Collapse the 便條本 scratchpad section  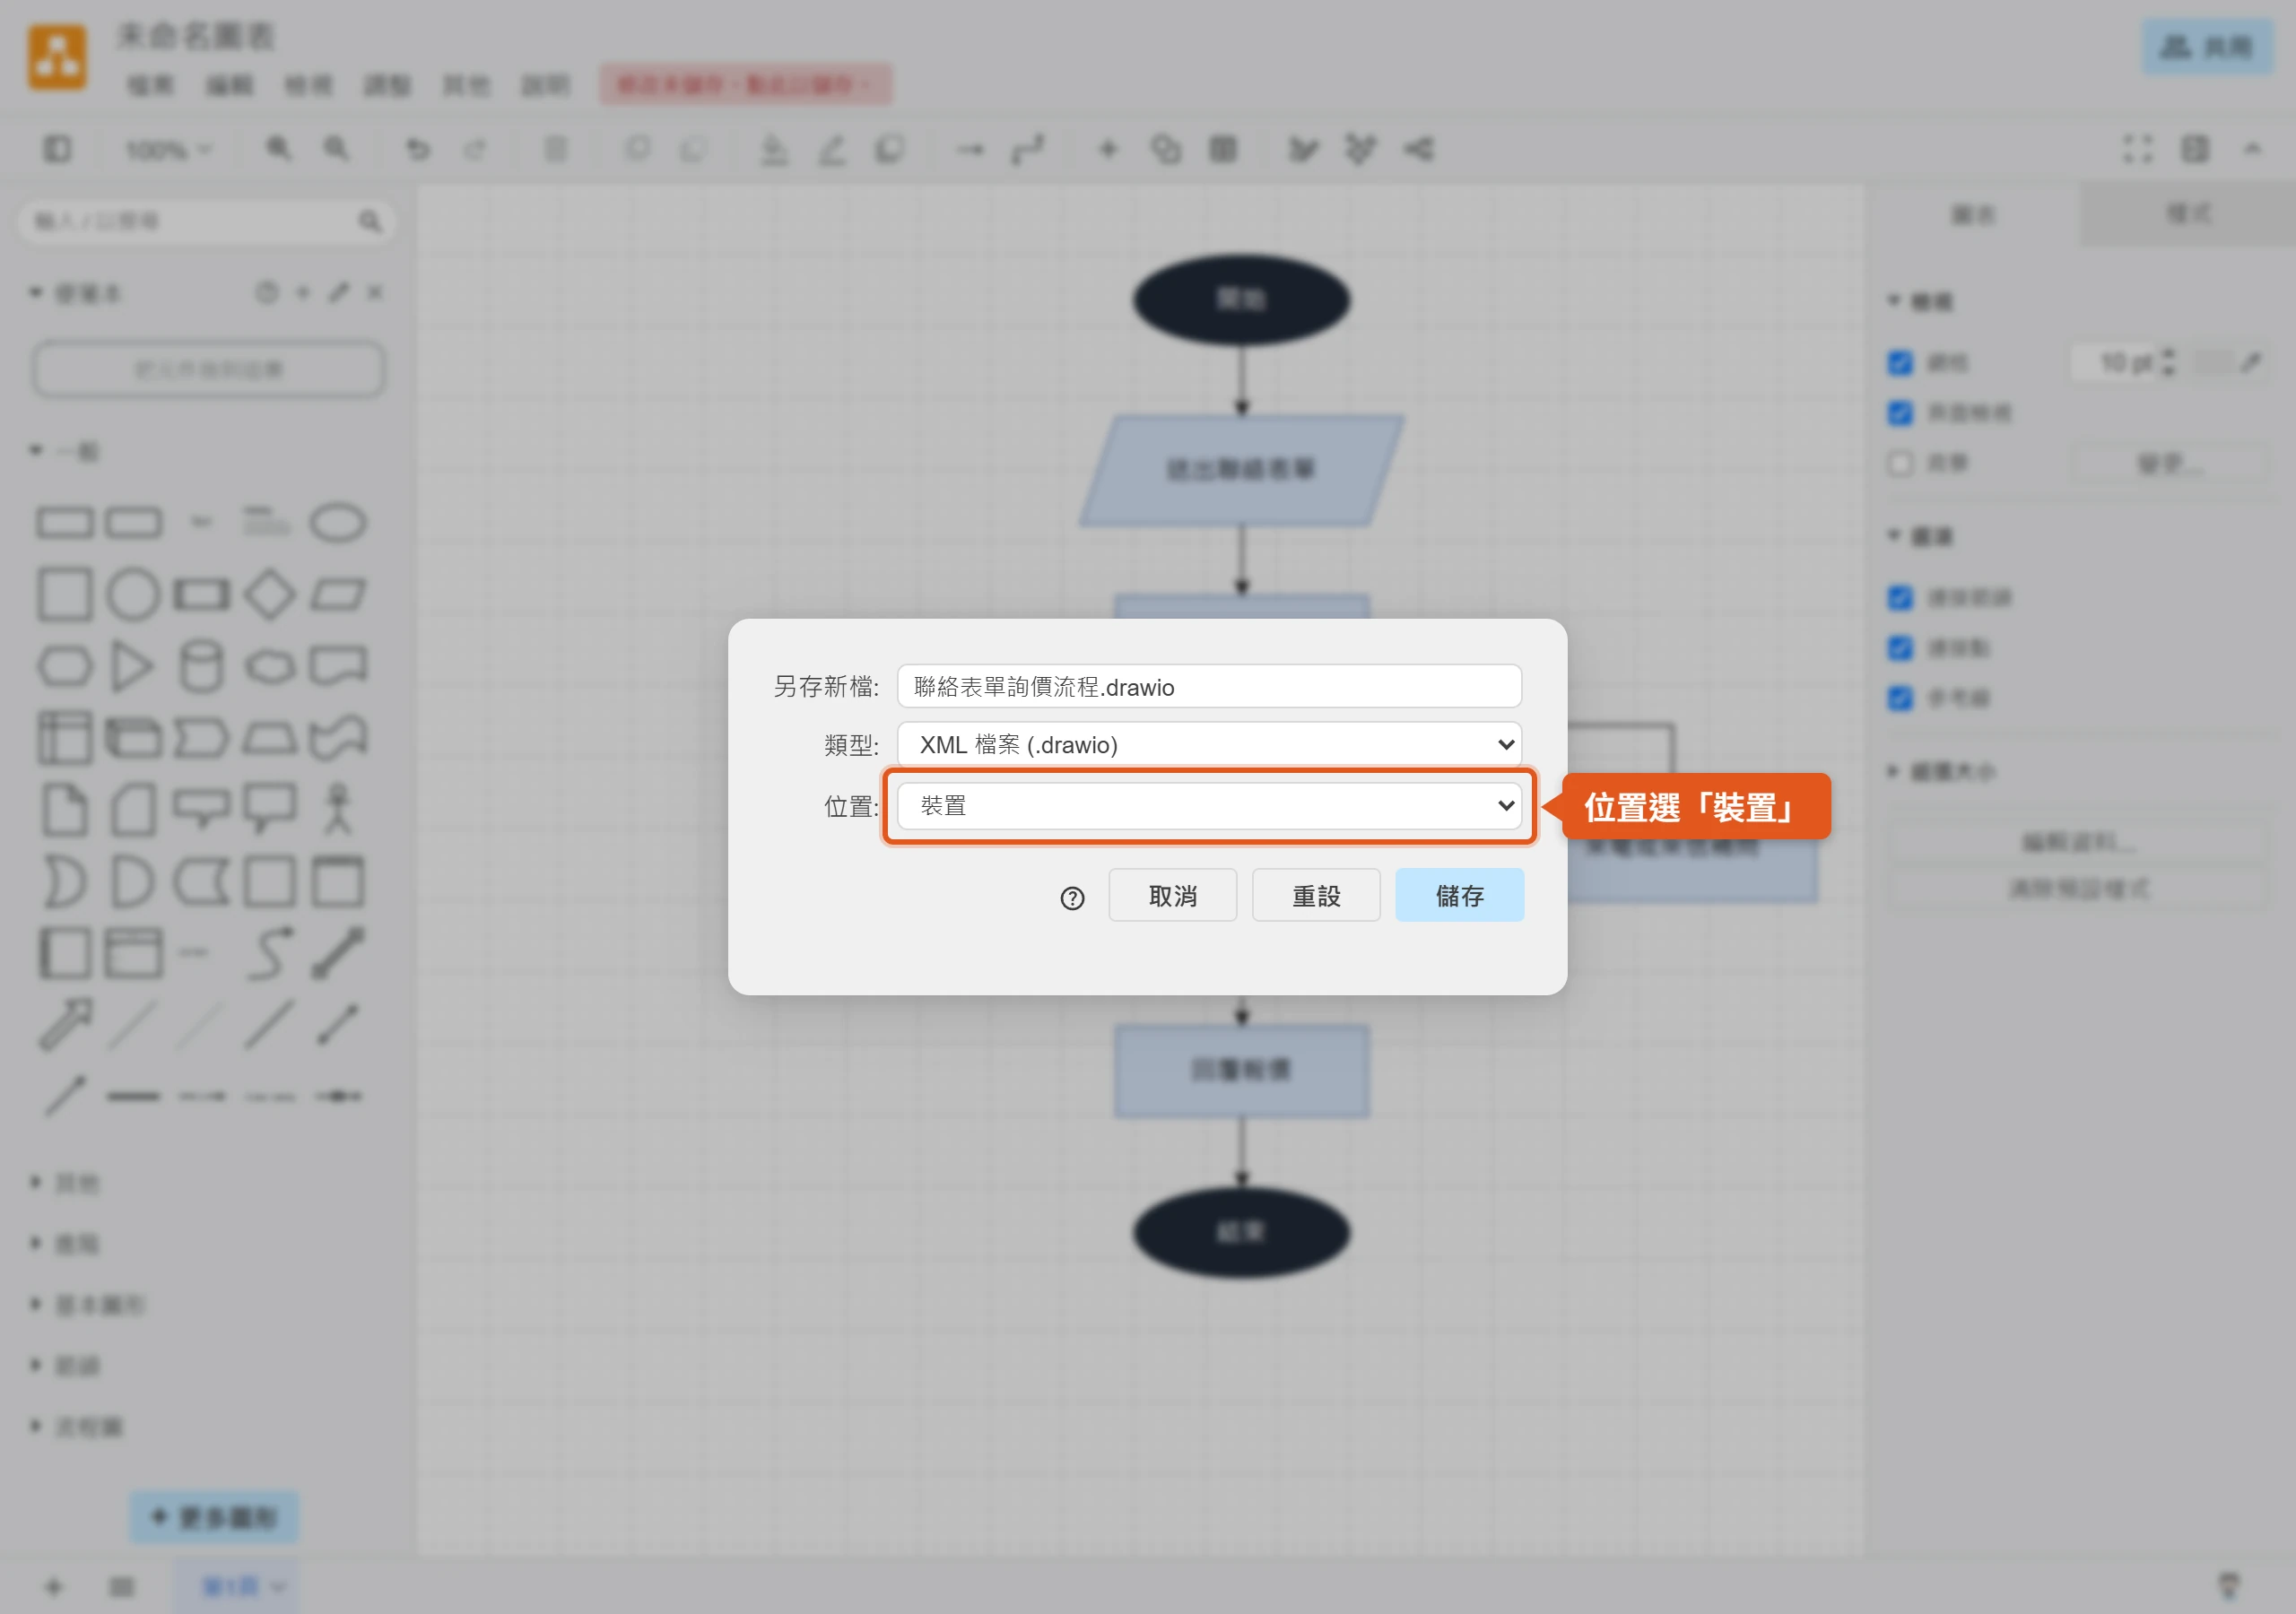(x=75, y=293)
